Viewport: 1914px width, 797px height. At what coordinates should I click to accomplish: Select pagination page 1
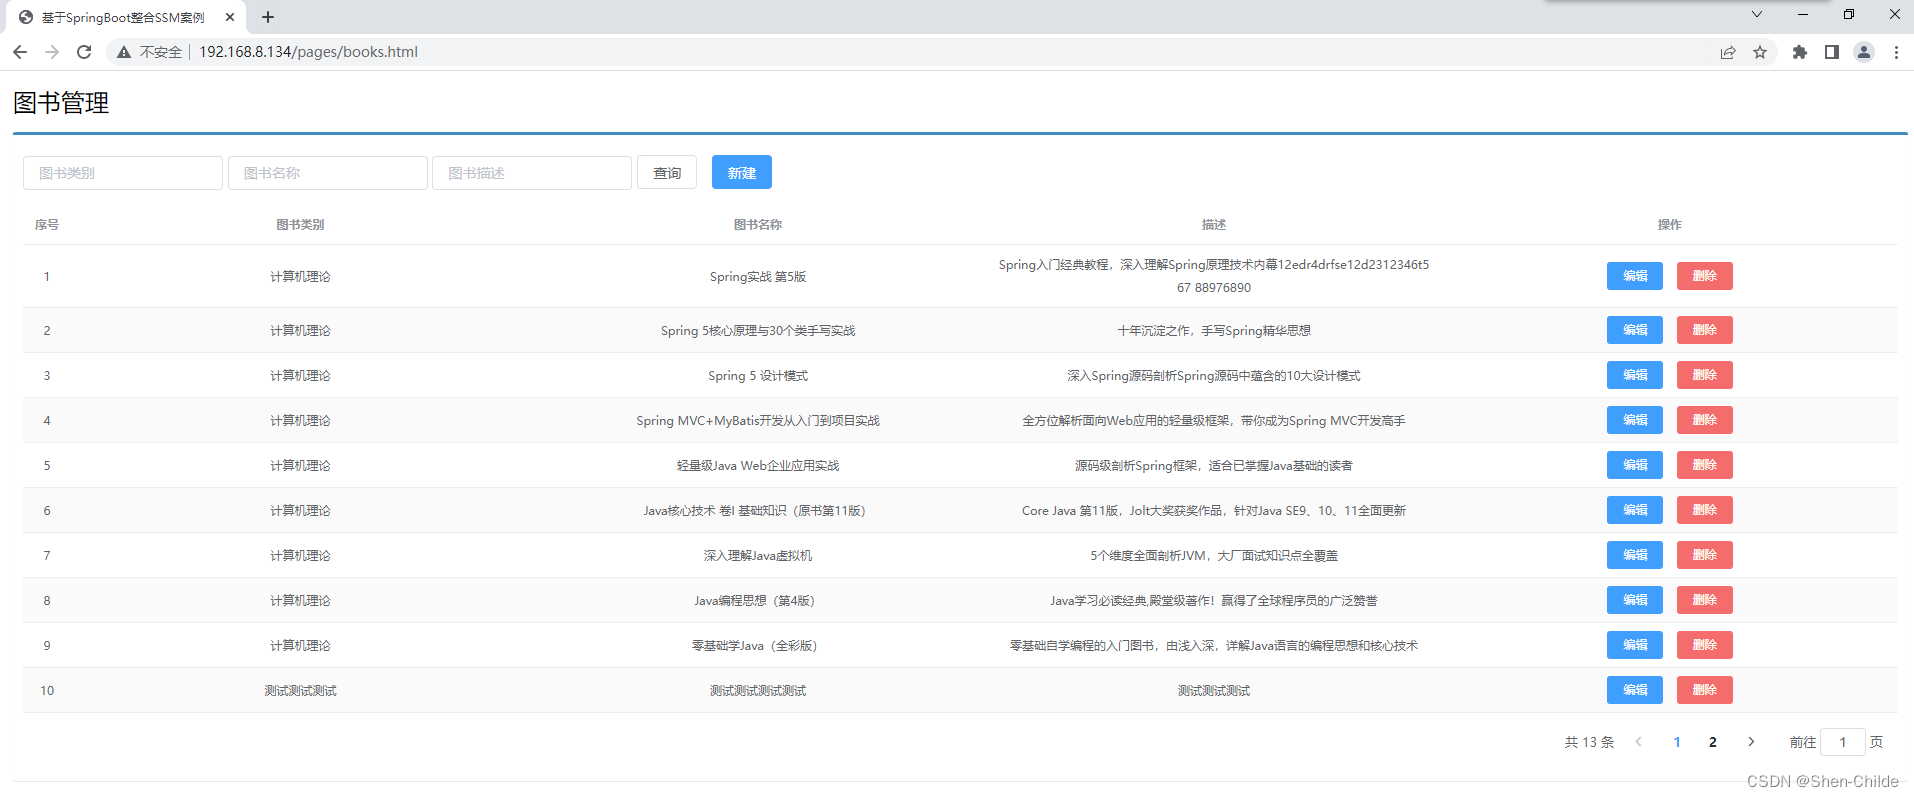pyautogui.click(x=1677, y=742)
